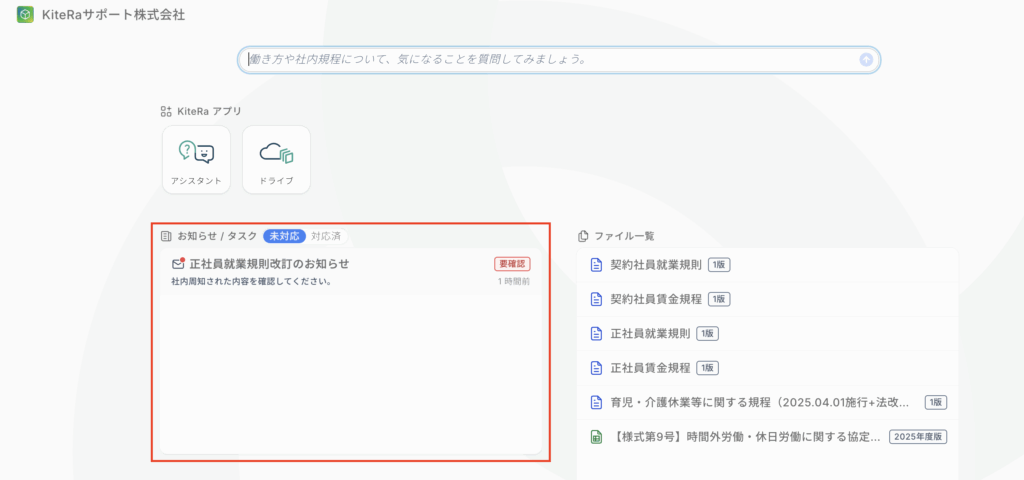Open the 正社員賃金規程 file
1024x480 pixels.
[650, 367]
